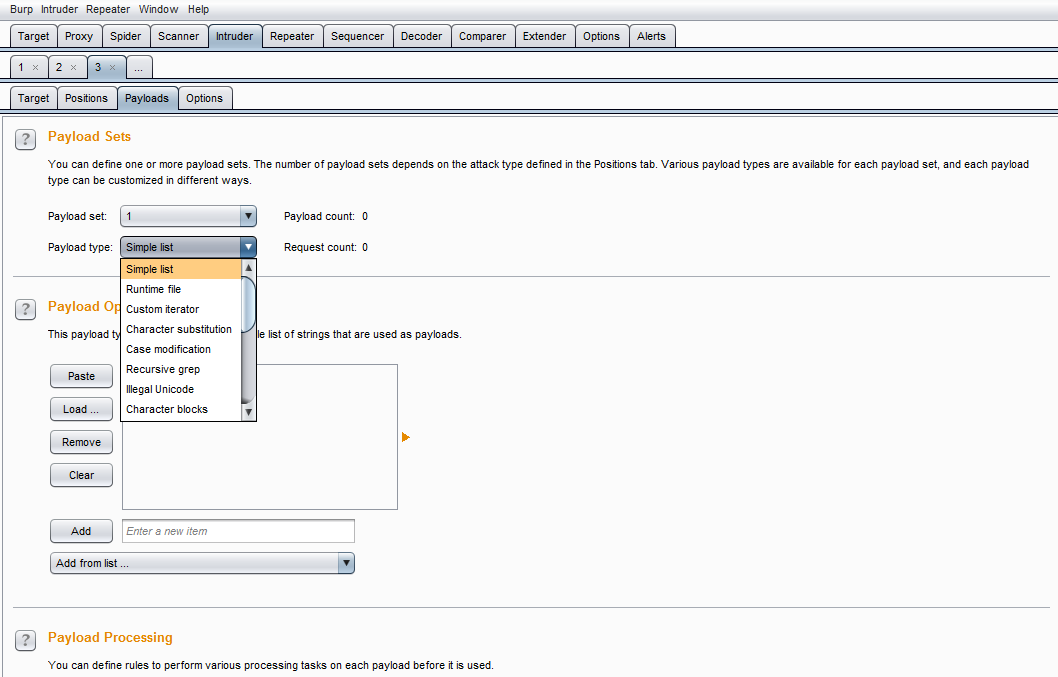Switch to the Extender tab
Viewport: 1058px width, 677px height.
(x=545, y=36)
